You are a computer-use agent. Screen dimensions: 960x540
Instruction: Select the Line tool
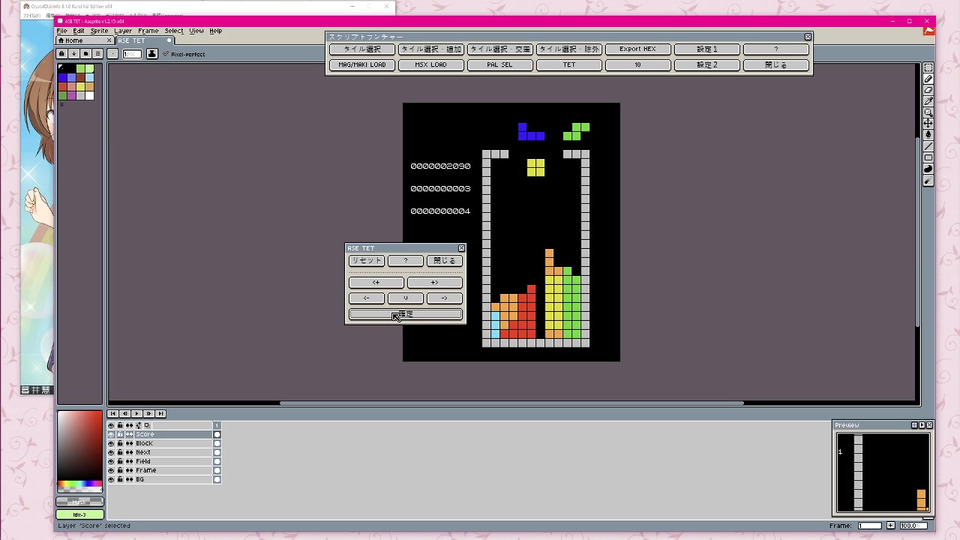coord(928,146)
